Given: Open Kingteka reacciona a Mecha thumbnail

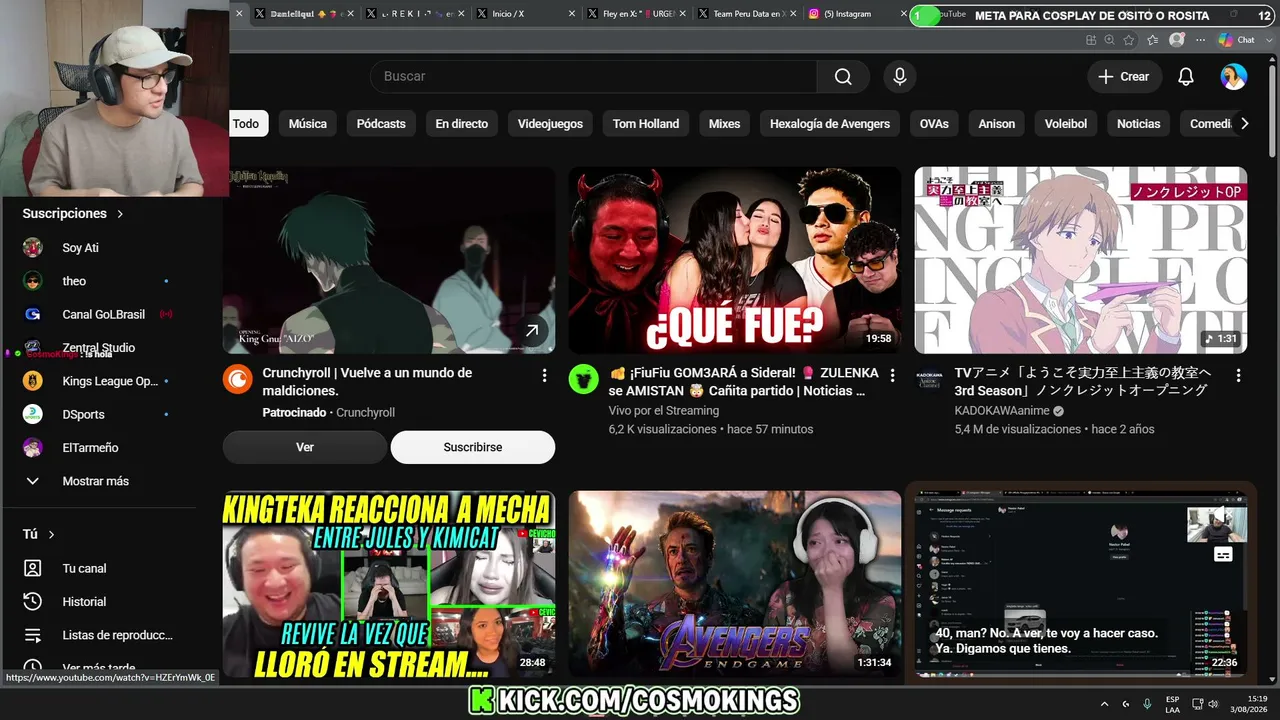Looking at the screenshot, I should pos(389,584).
